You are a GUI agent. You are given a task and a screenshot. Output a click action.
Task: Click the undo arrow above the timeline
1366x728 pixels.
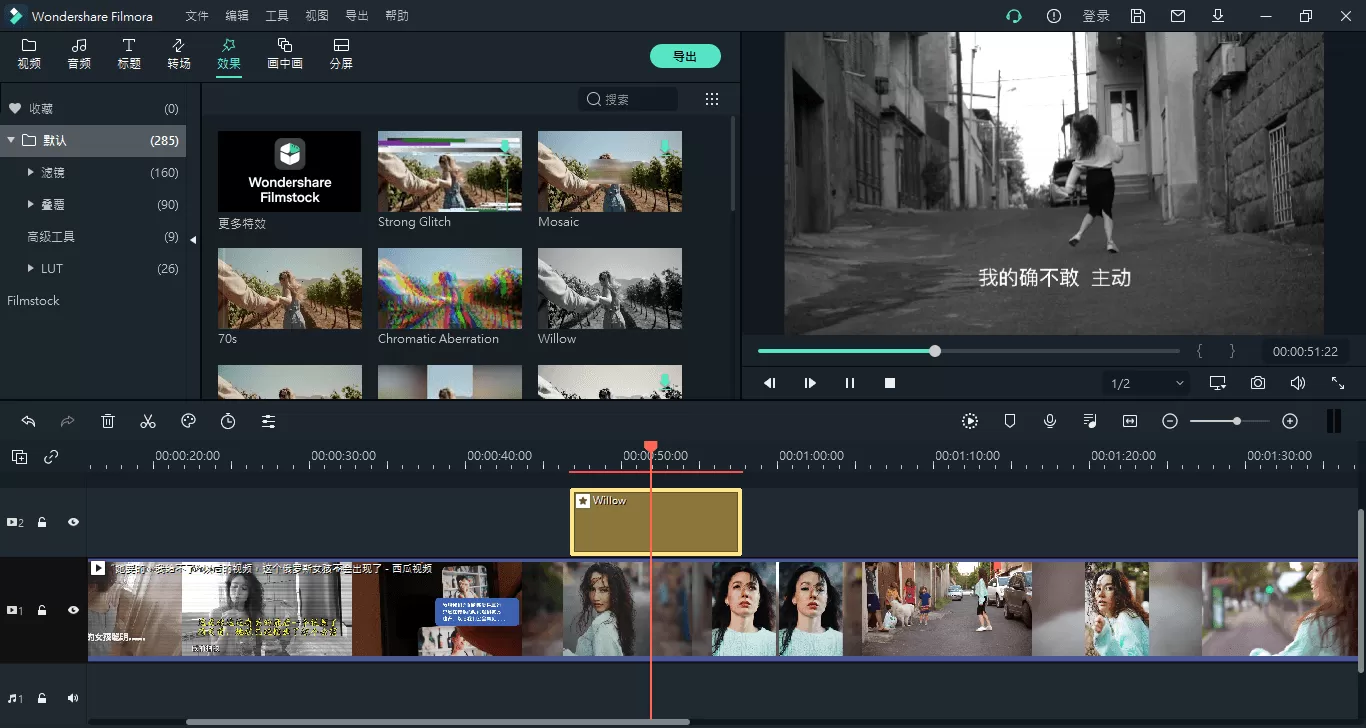coord(27,421)
